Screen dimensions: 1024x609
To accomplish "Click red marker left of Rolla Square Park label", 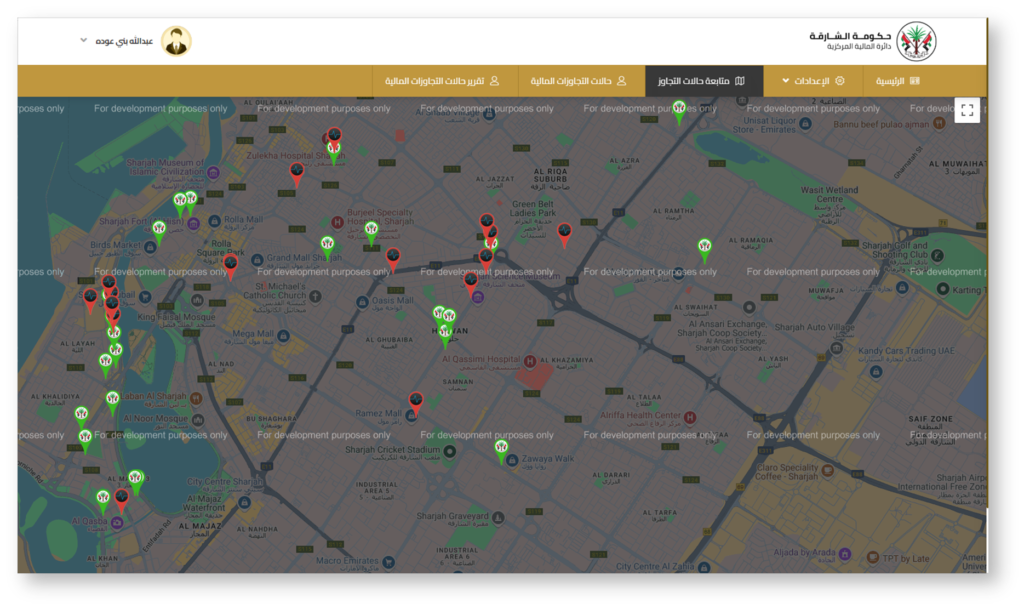I will pyautogui.click(x=231, y=266).
